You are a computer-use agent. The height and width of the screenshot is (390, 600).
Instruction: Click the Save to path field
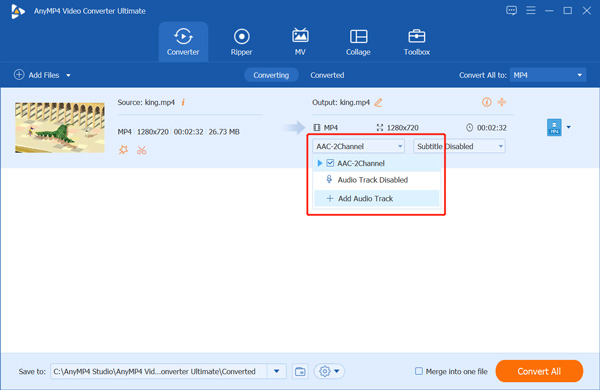pos(159,371)
